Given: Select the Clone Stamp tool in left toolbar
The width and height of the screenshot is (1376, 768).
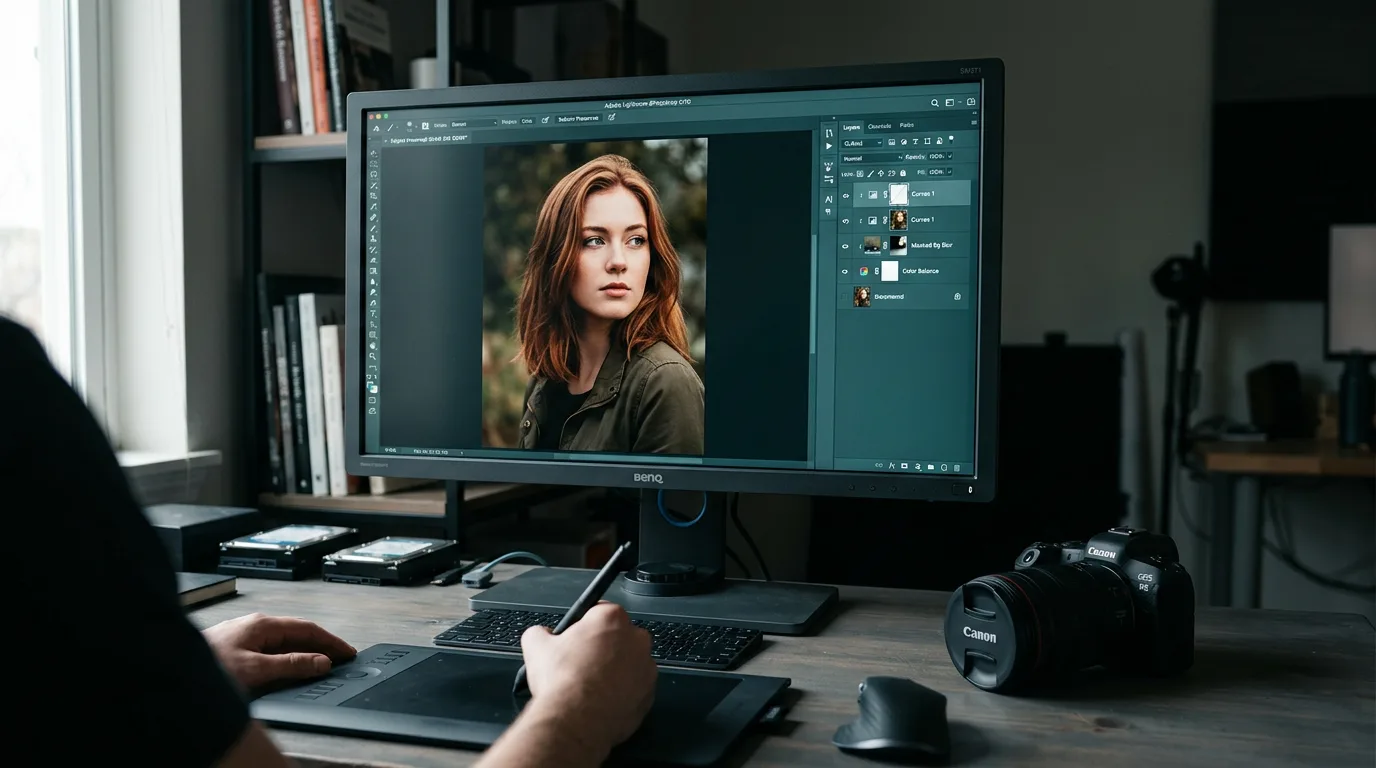Looking at the screenshot, I should point(373,238).
